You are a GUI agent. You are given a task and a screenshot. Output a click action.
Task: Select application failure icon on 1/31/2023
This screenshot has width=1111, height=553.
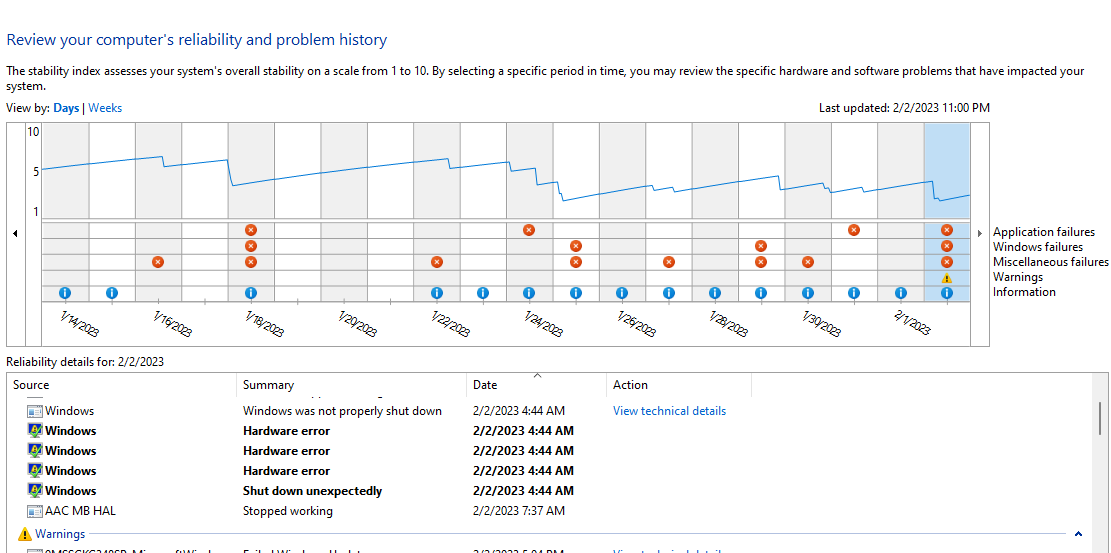854,230
